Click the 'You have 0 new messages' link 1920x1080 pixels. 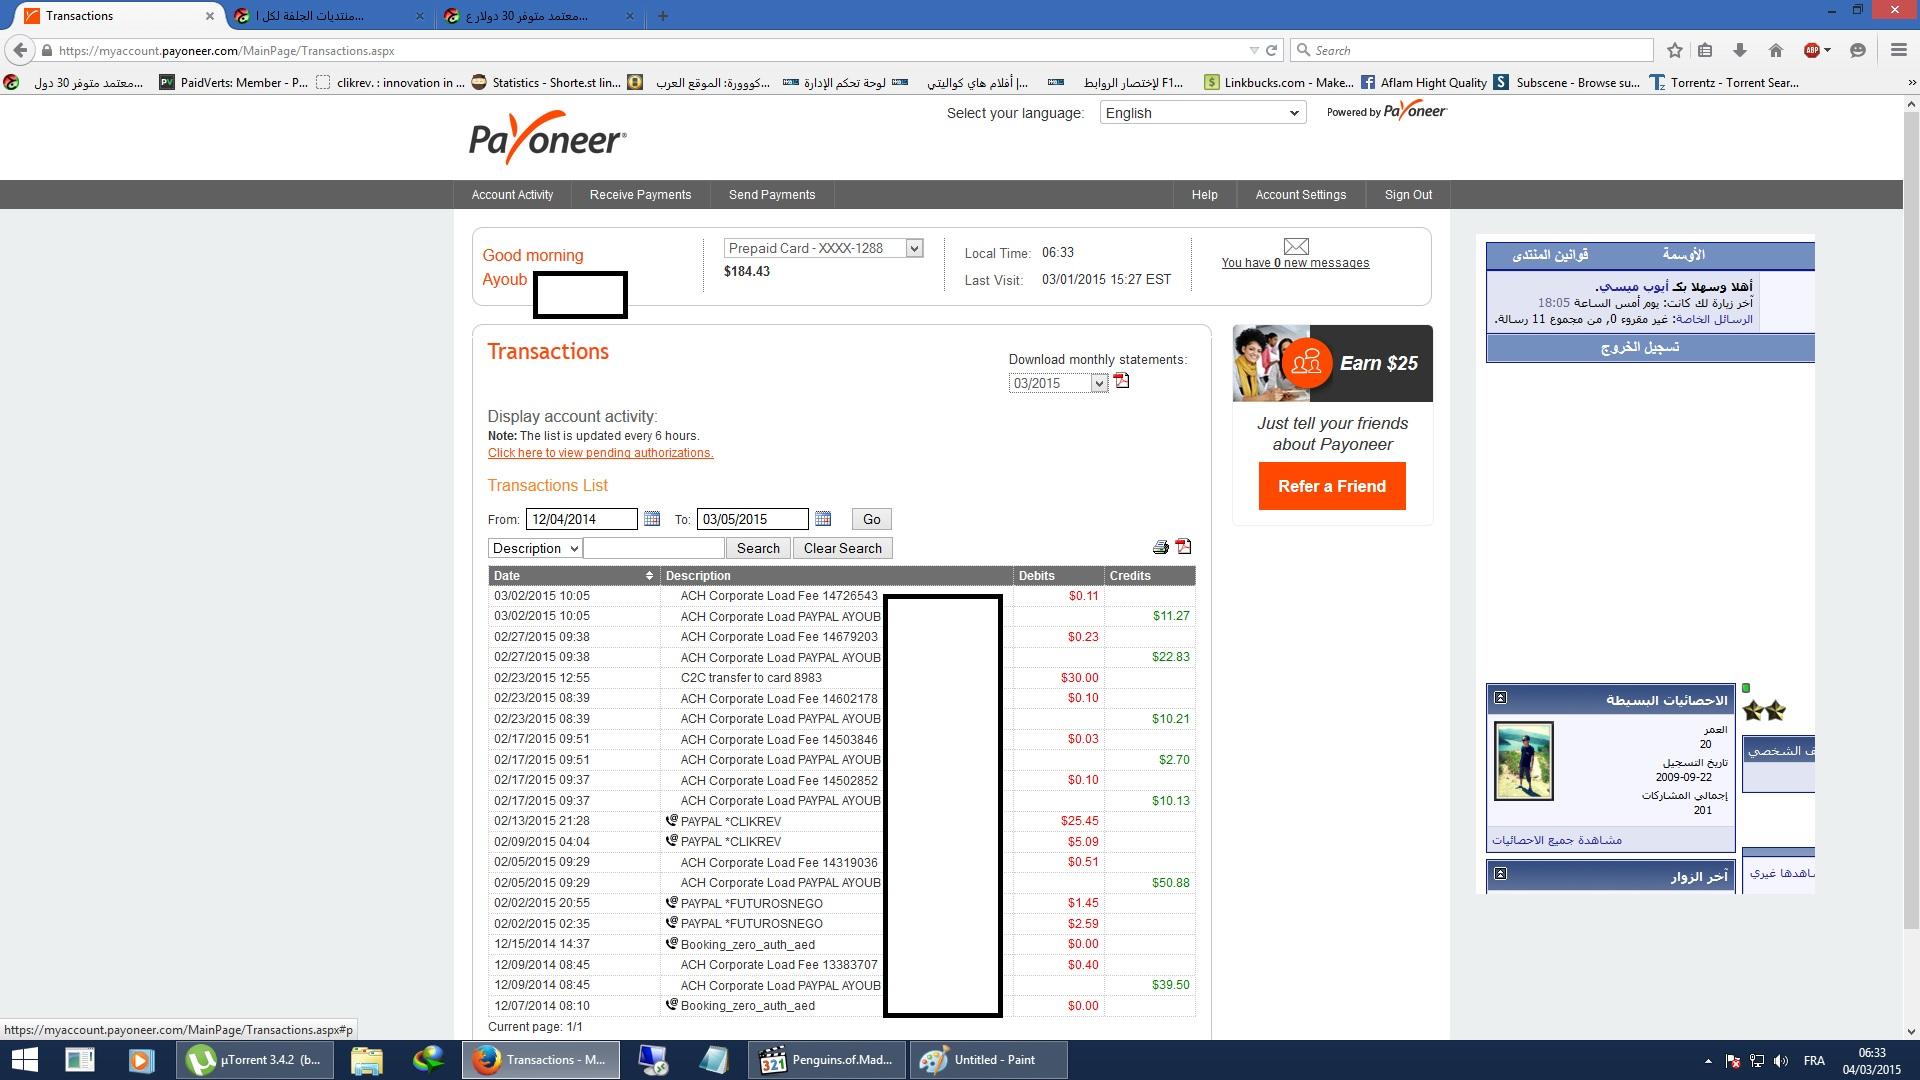(1295, 263)
